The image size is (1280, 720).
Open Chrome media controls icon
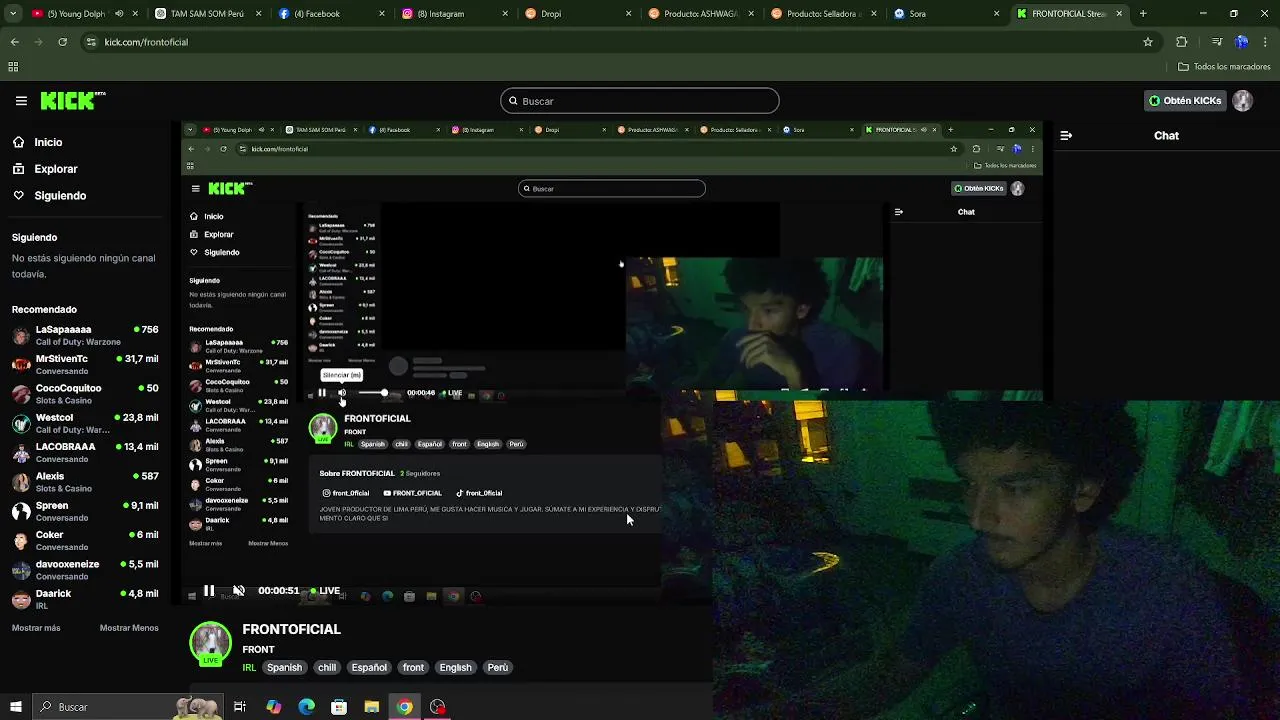(1217, 42)
